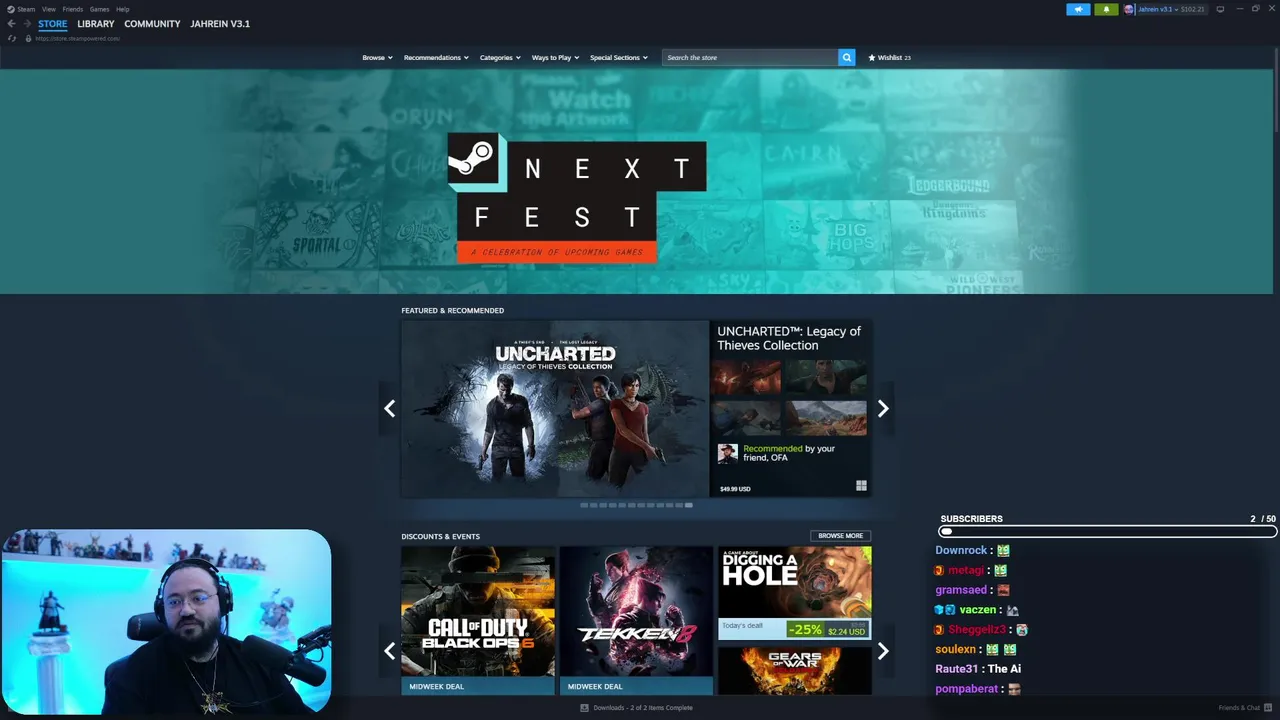Image resolution: width=1280 pixels, height=720 pixels.
Task: Click the store URL address text
Action: [x=78, y=38]
